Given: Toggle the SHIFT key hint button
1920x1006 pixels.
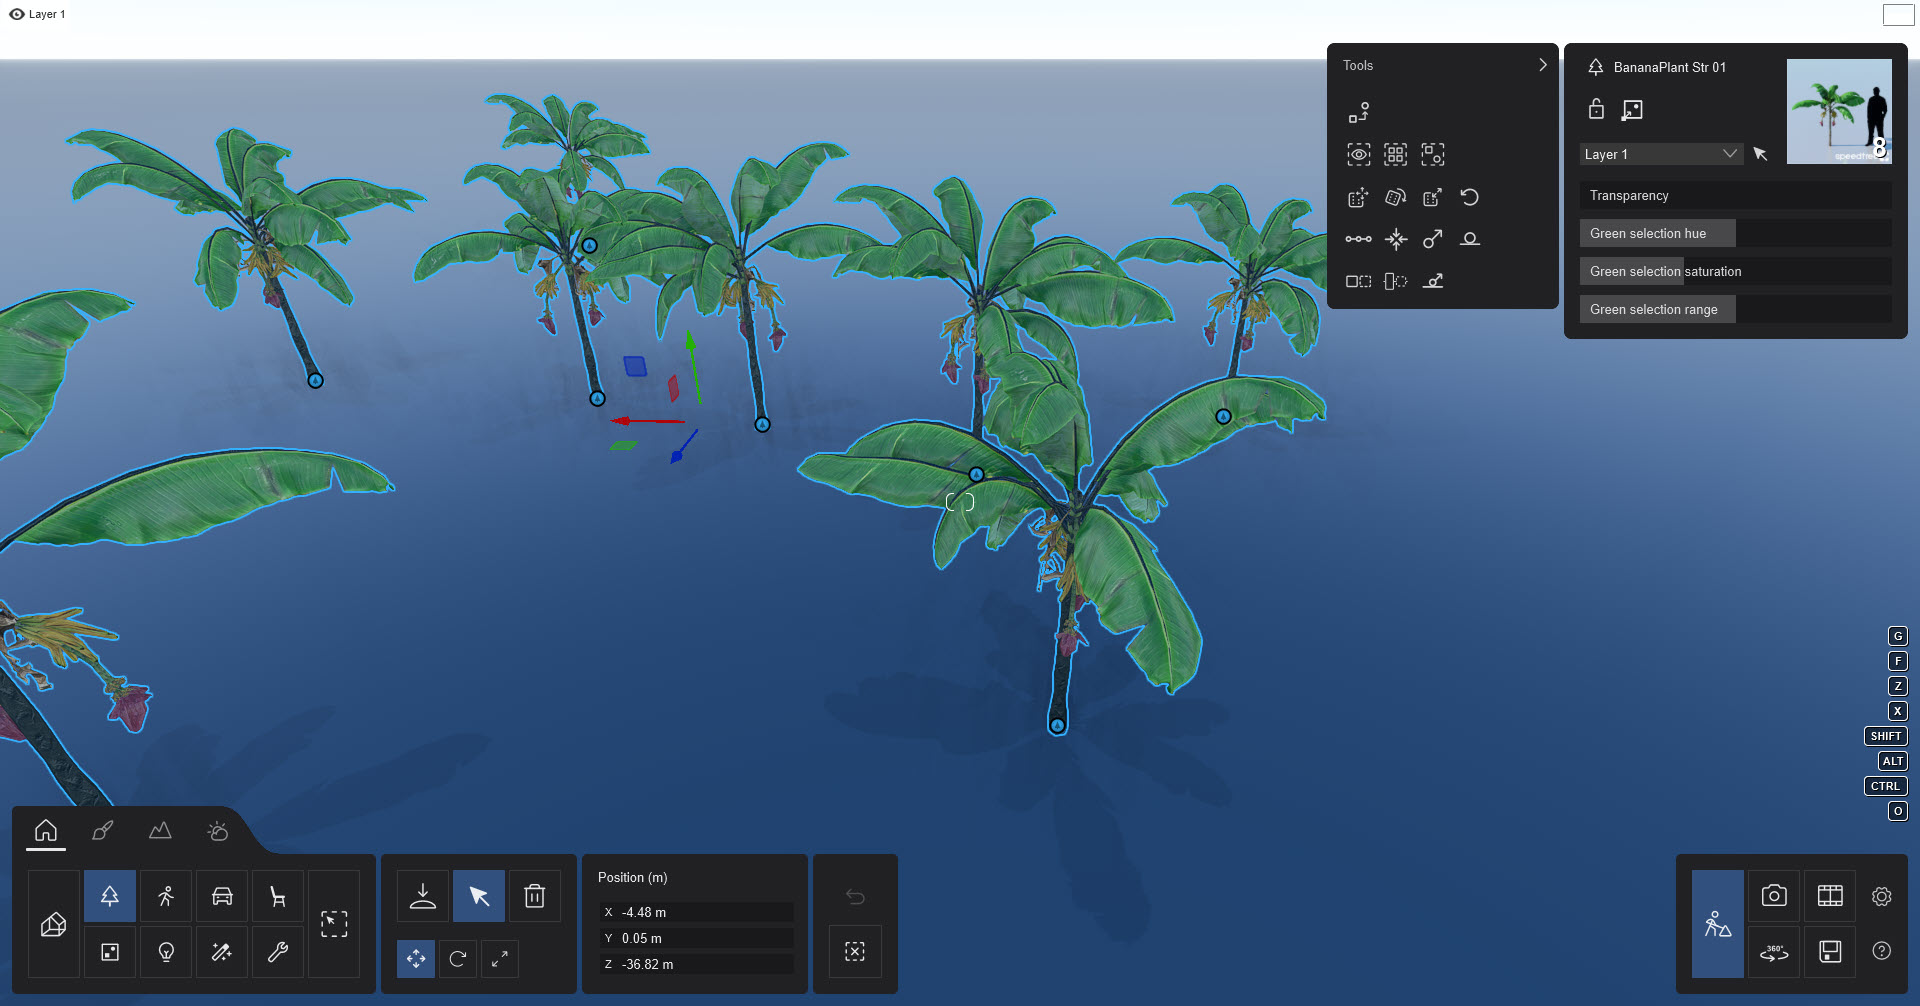Looking at the screenshot, I should click(x=1885, y=736).
